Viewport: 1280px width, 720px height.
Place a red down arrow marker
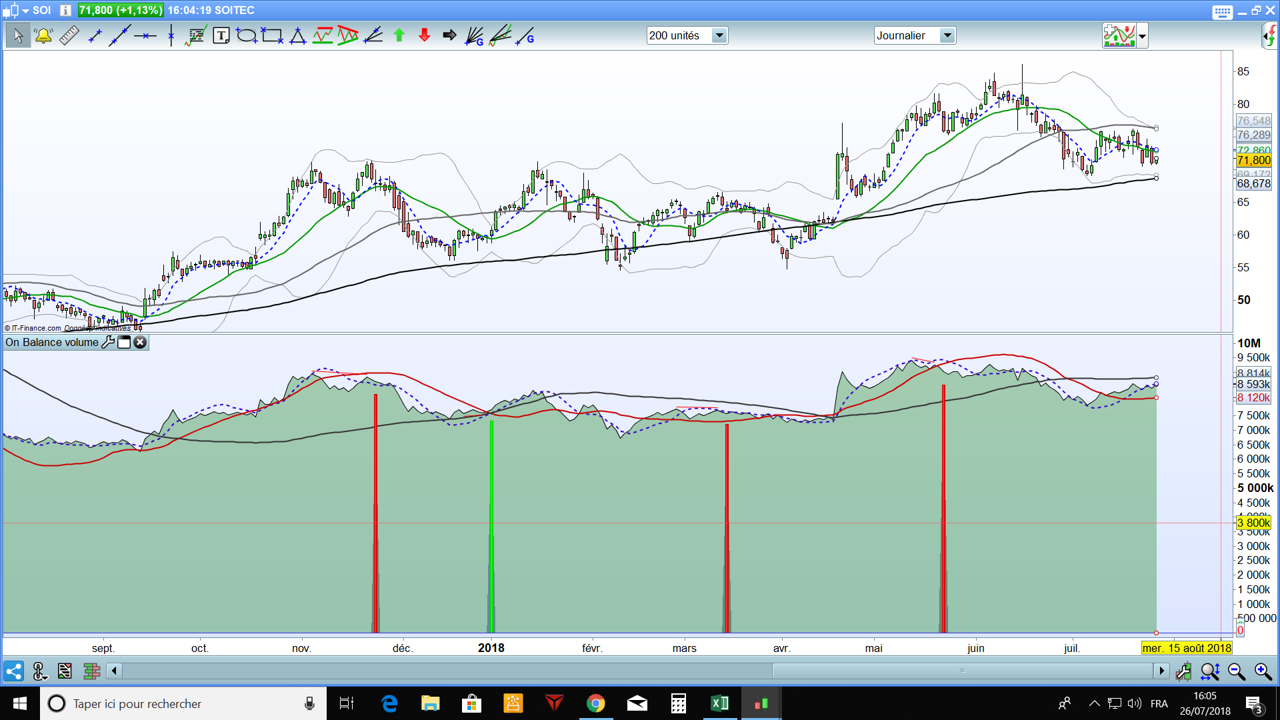click(x=424, y=36)
